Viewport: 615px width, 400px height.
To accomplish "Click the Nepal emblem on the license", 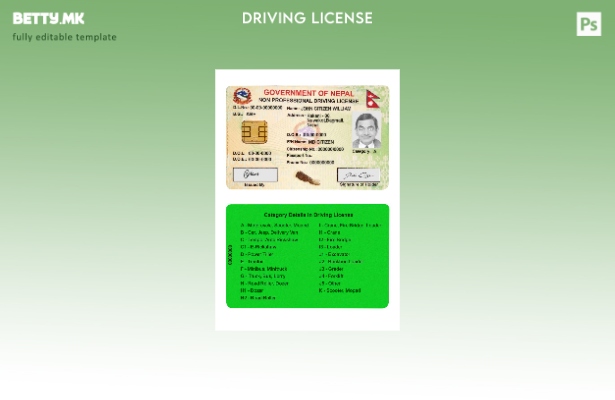I will (244, 97).
